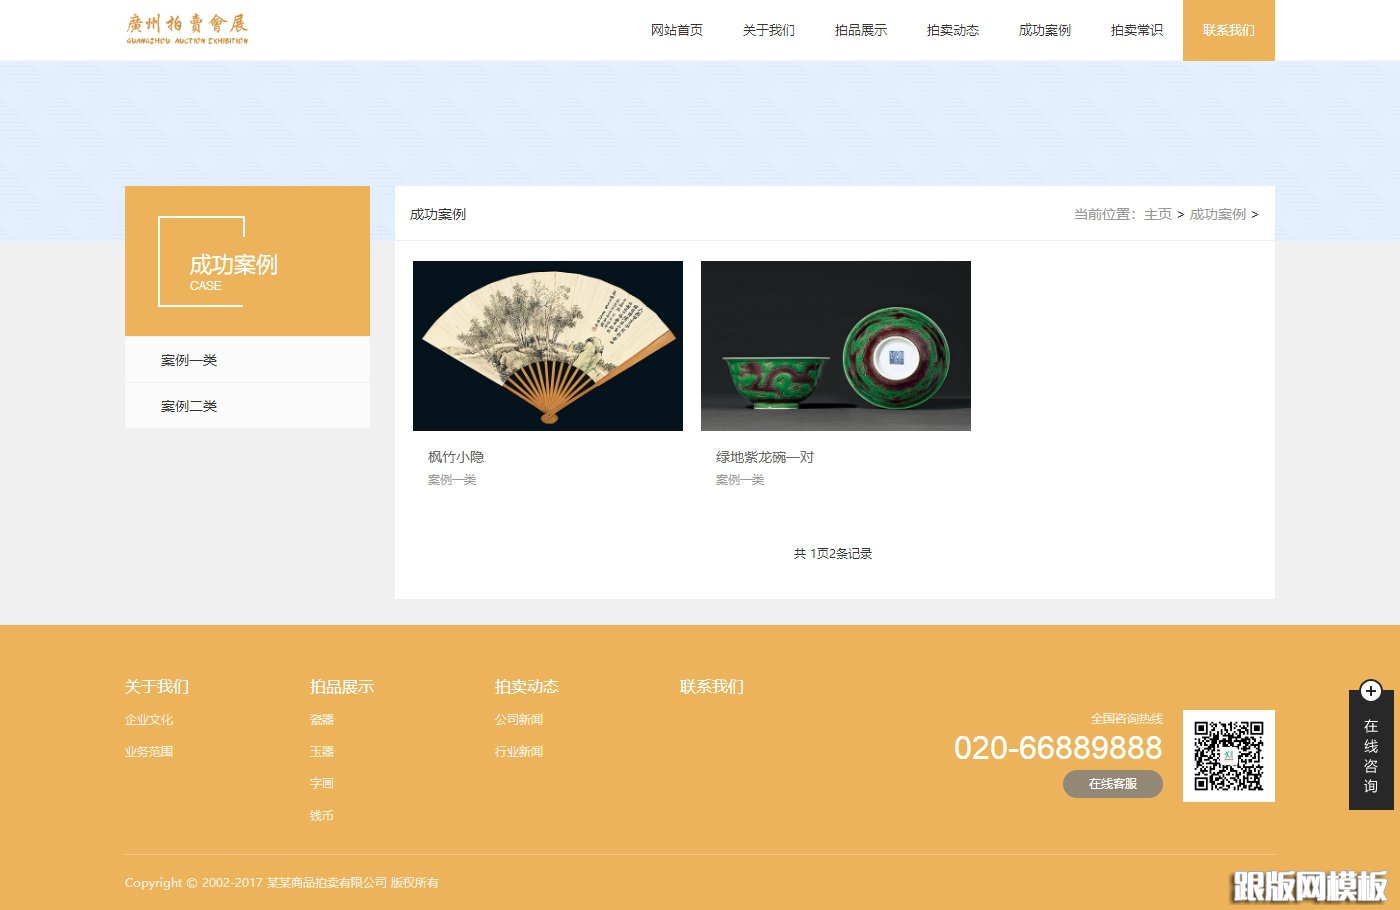Click the QR code in the footer

pos(1229,756)
